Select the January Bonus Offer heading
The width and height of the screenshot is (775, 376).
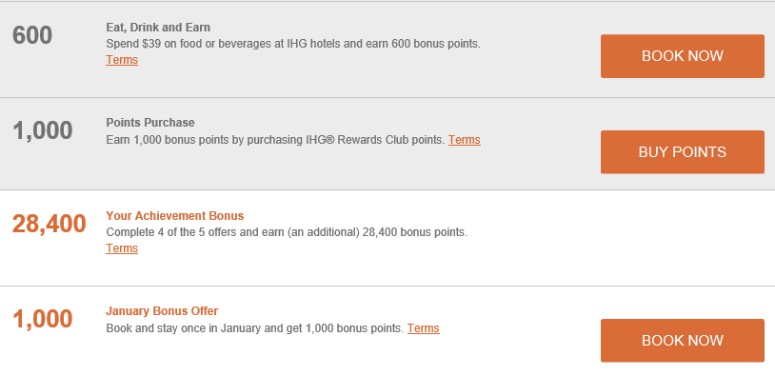pyautogui.click(x=162, y=311)
